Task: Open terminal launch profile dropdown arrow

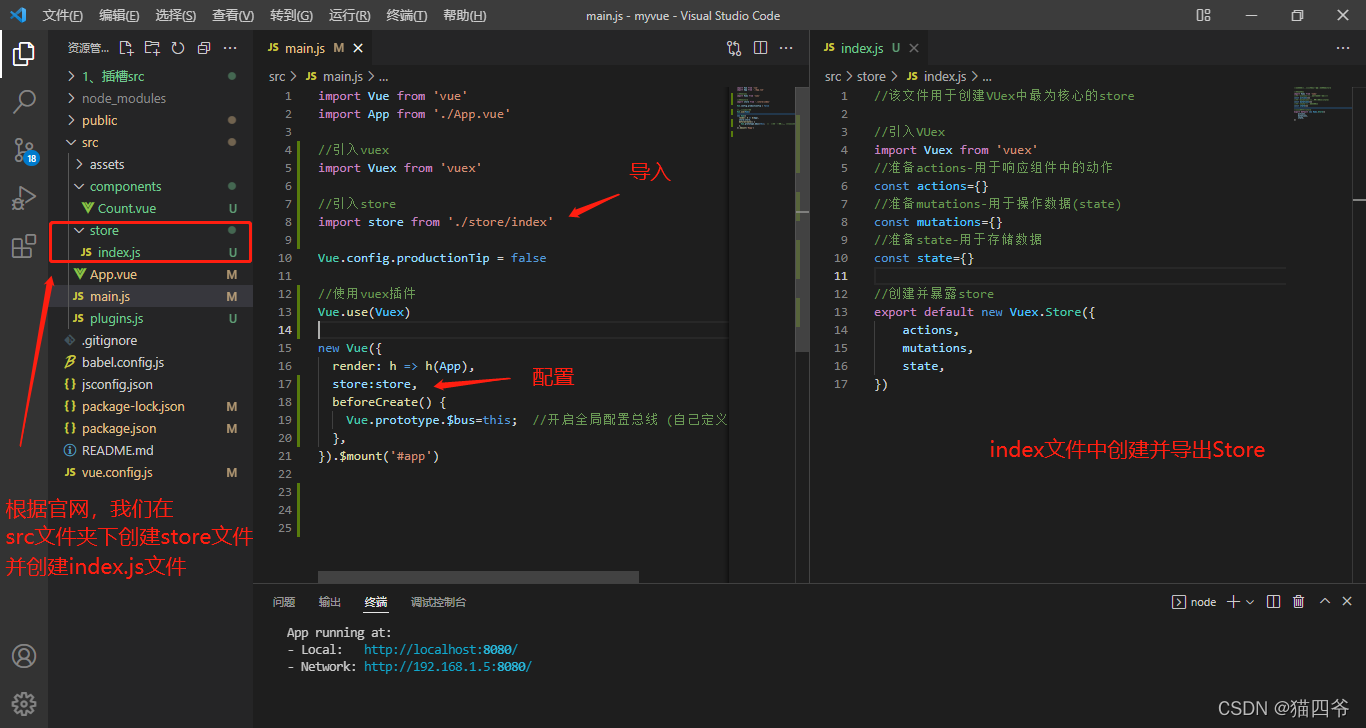Action: (1250, 602)
